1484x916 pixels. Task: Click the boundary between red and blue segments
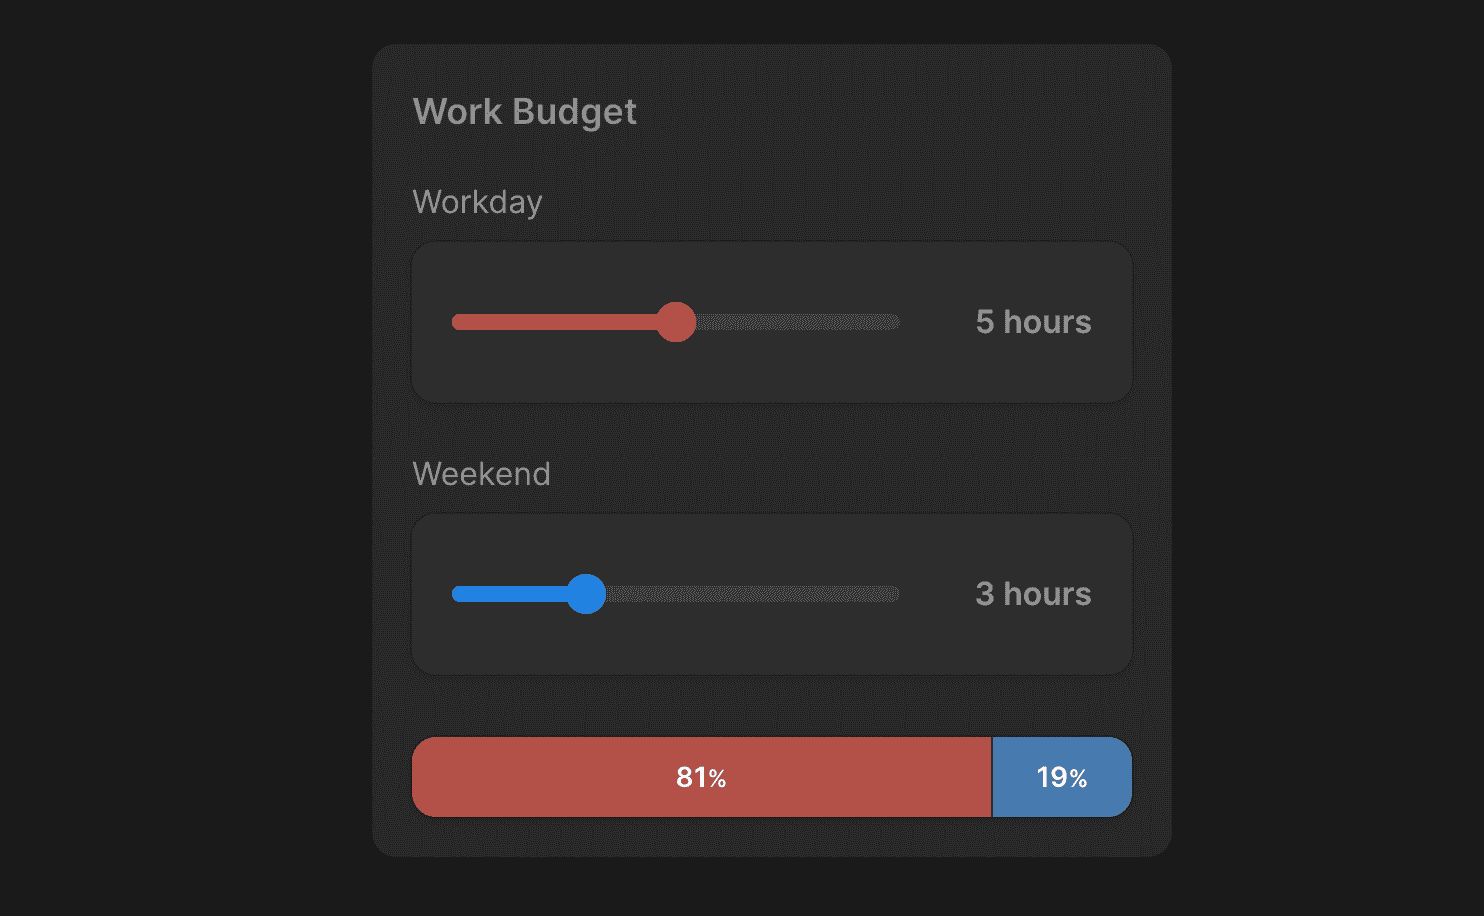coord(991,776)
